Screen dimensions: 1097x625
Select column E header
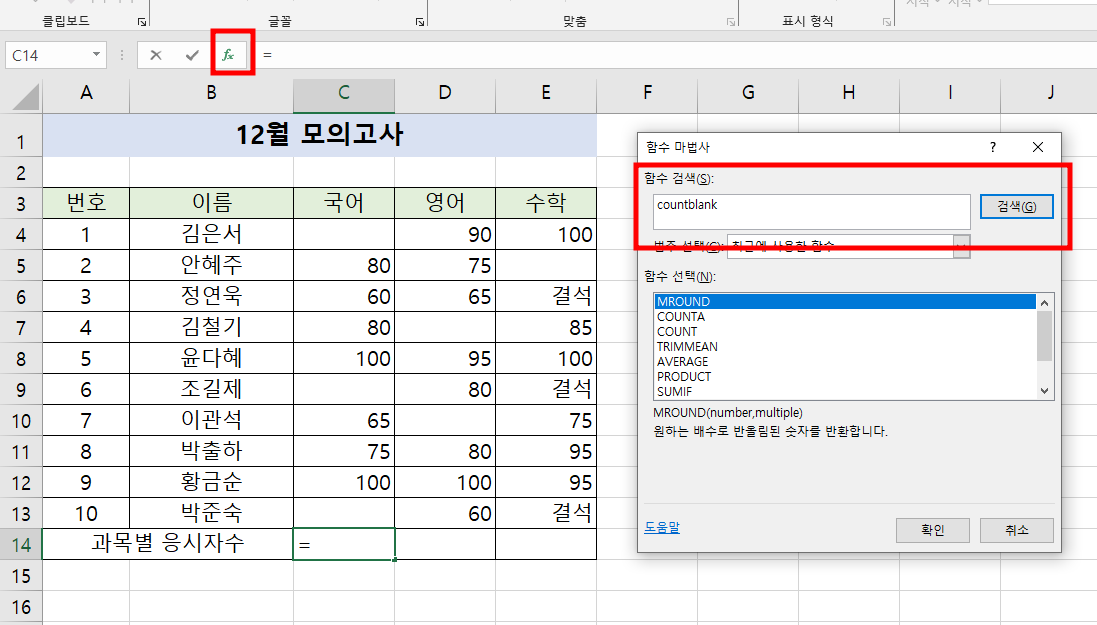click(x=546, y=93)
